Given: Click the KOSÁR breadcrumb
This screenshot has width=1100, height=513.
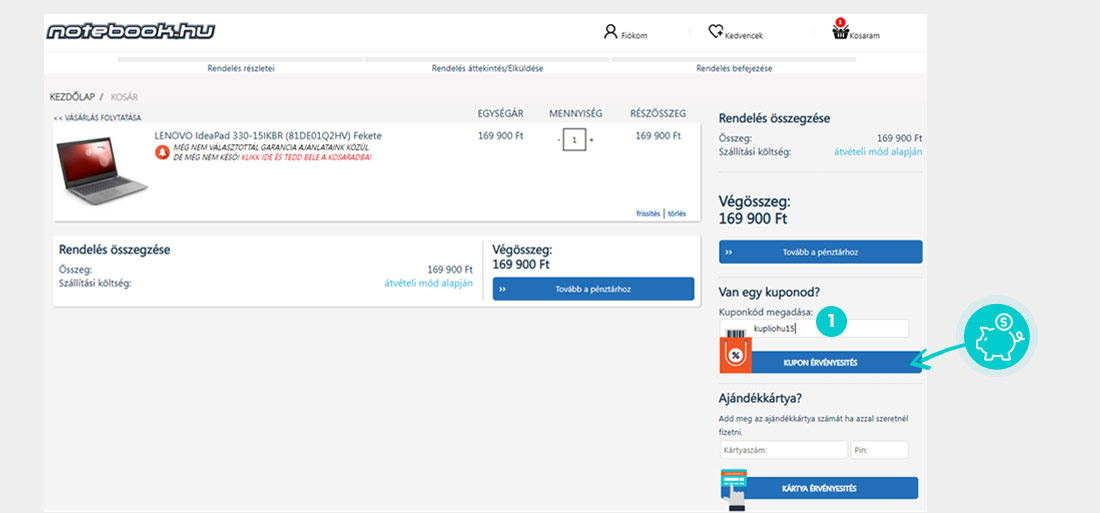Looking at the screenshot, I should point(124,96).
